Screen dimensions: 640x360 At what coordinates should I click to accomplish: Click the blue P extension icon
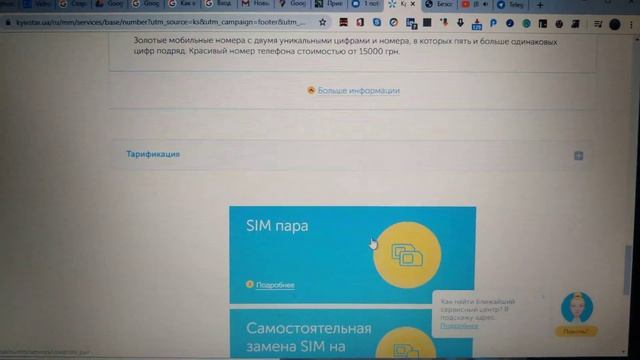pyautogui.click(x=493, y=24)
